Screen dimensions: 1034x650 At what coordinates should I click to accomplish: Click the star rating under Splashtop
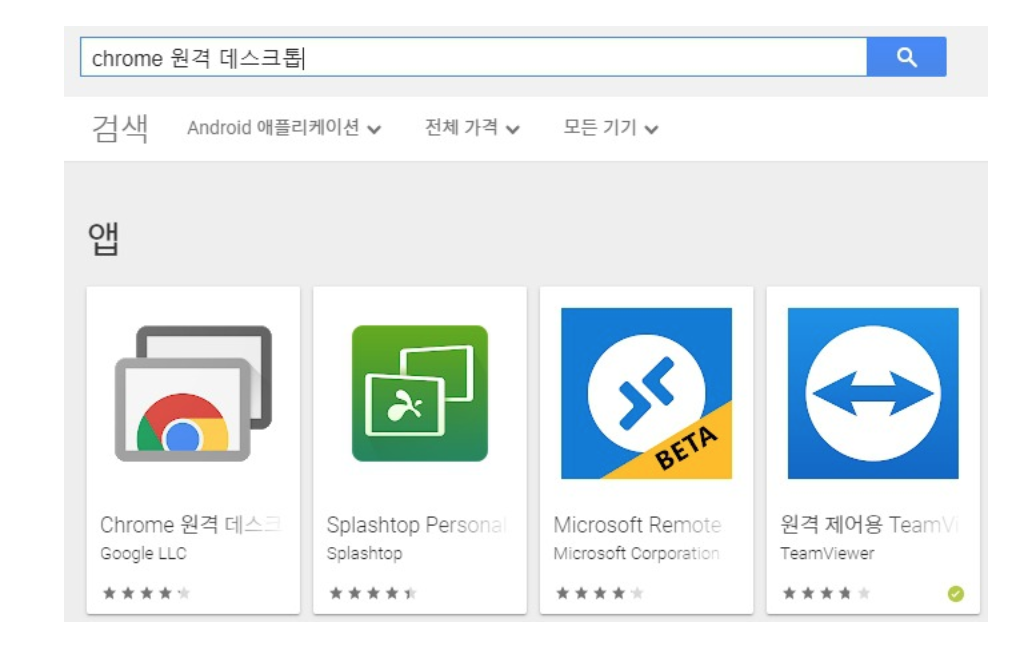pos(373,593)
